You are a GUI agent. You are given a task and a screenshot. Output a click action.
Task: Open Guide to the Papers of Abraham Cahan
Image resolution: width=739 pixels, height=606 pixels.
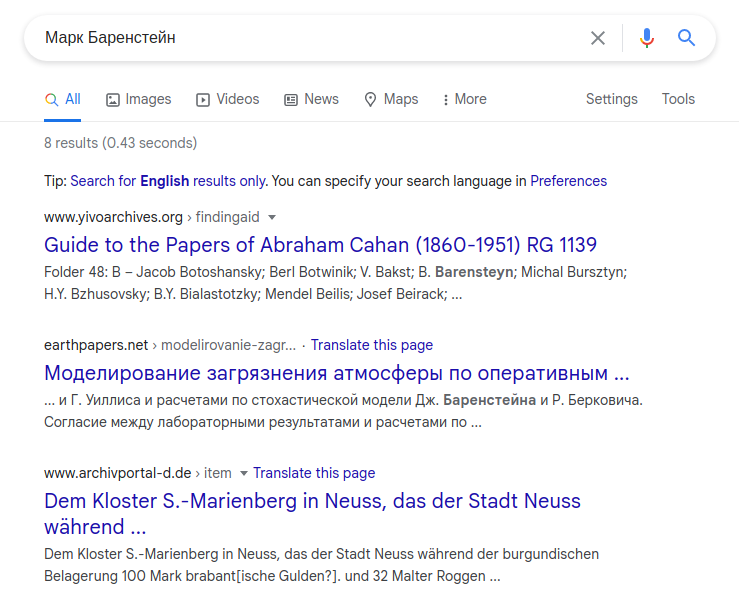320,245
